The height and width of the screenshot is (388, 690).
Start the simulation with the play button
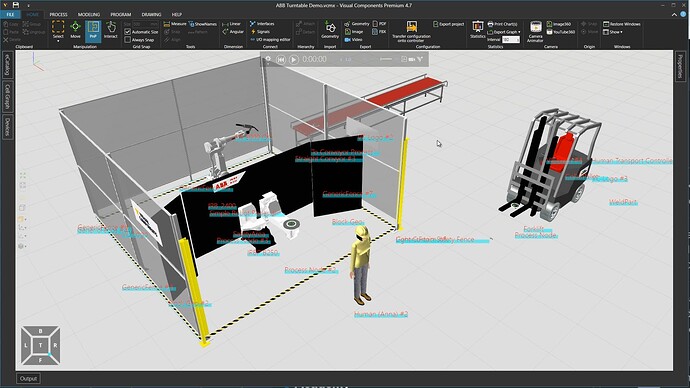(x=294, y=59)
